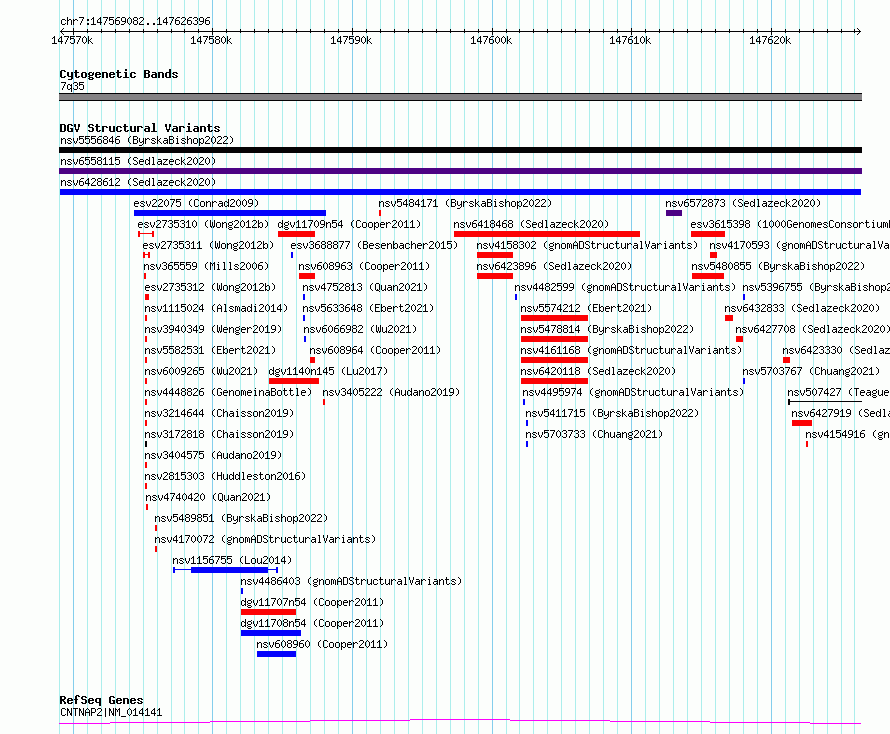Open the nsv4170593 gnomAD label
890x734 pixels.
click(800, 245)
